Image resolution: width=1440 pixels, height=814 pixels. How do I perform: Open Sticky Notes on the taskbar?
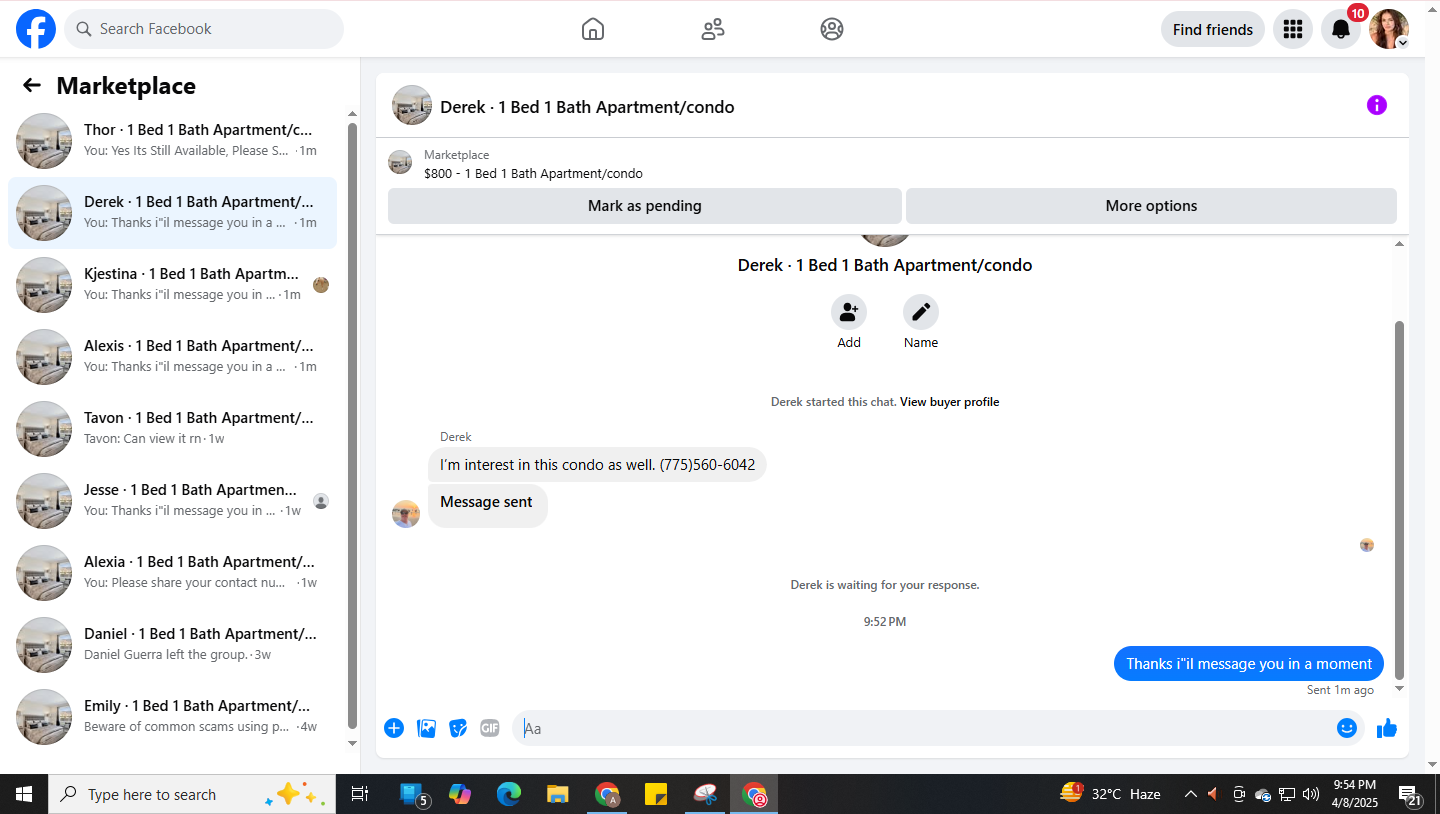pos(656,794)
